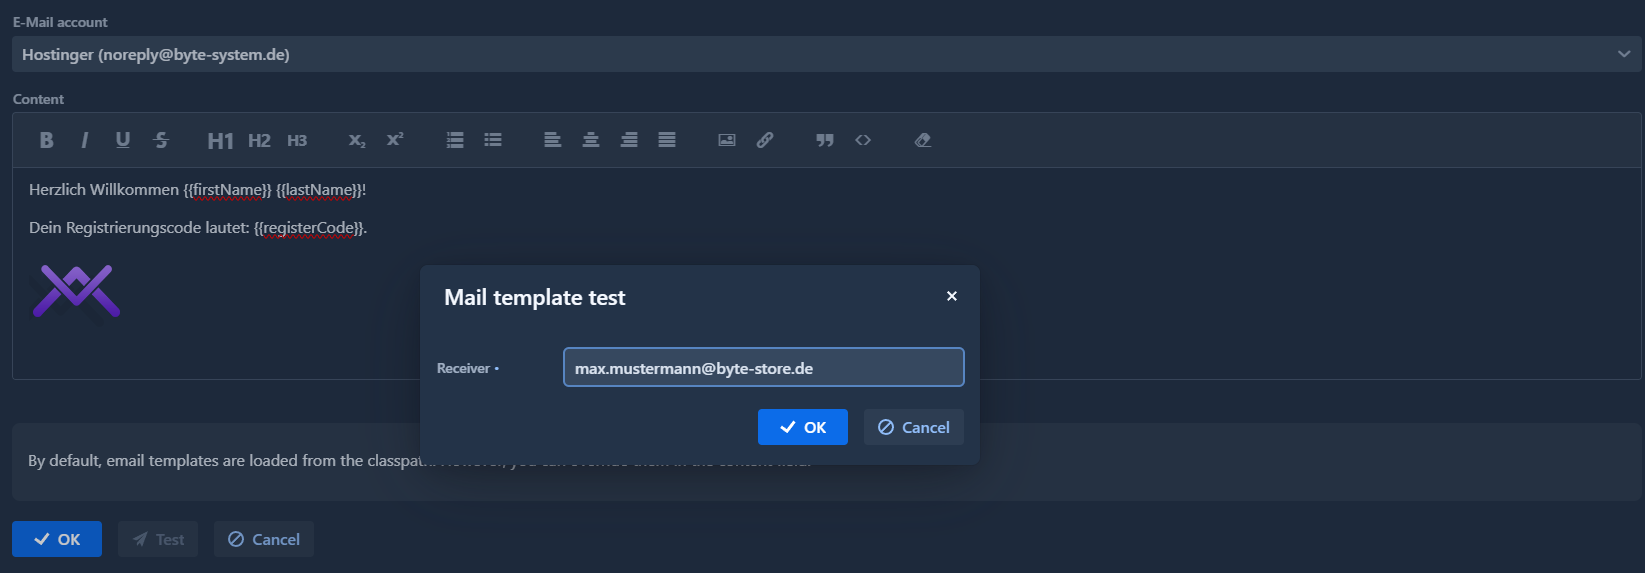
Task: Click the 'Receiver' field label
Action: tap(464, 368)
